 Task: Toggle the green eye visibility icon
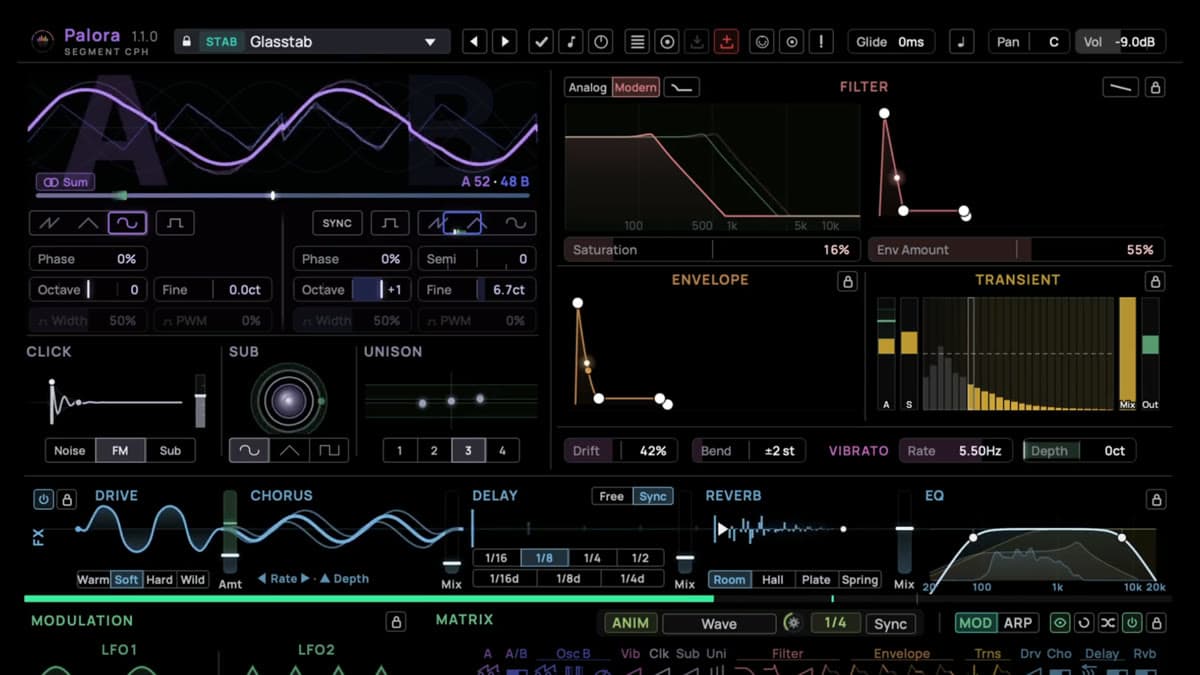(1059, 623)
